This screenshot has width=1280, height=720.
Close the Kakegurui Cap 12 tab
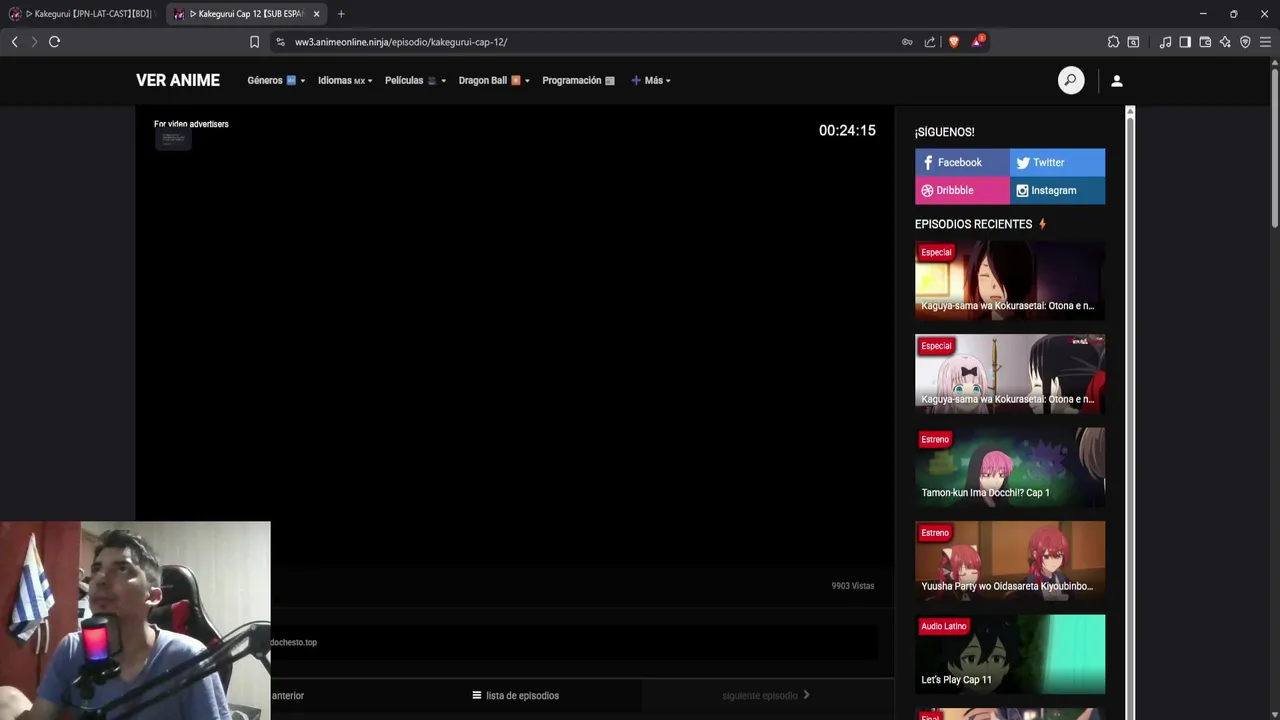(x=316, y=14)
